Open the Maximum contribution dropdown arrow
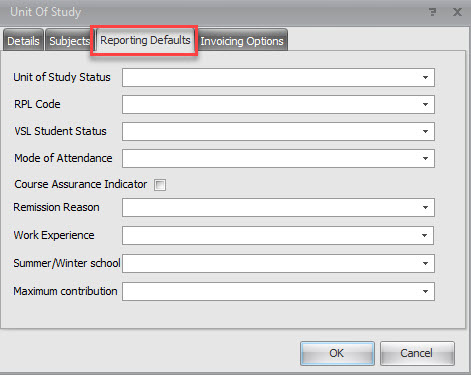Viewport: 471px width, 378px height. [x=425, y=292]
